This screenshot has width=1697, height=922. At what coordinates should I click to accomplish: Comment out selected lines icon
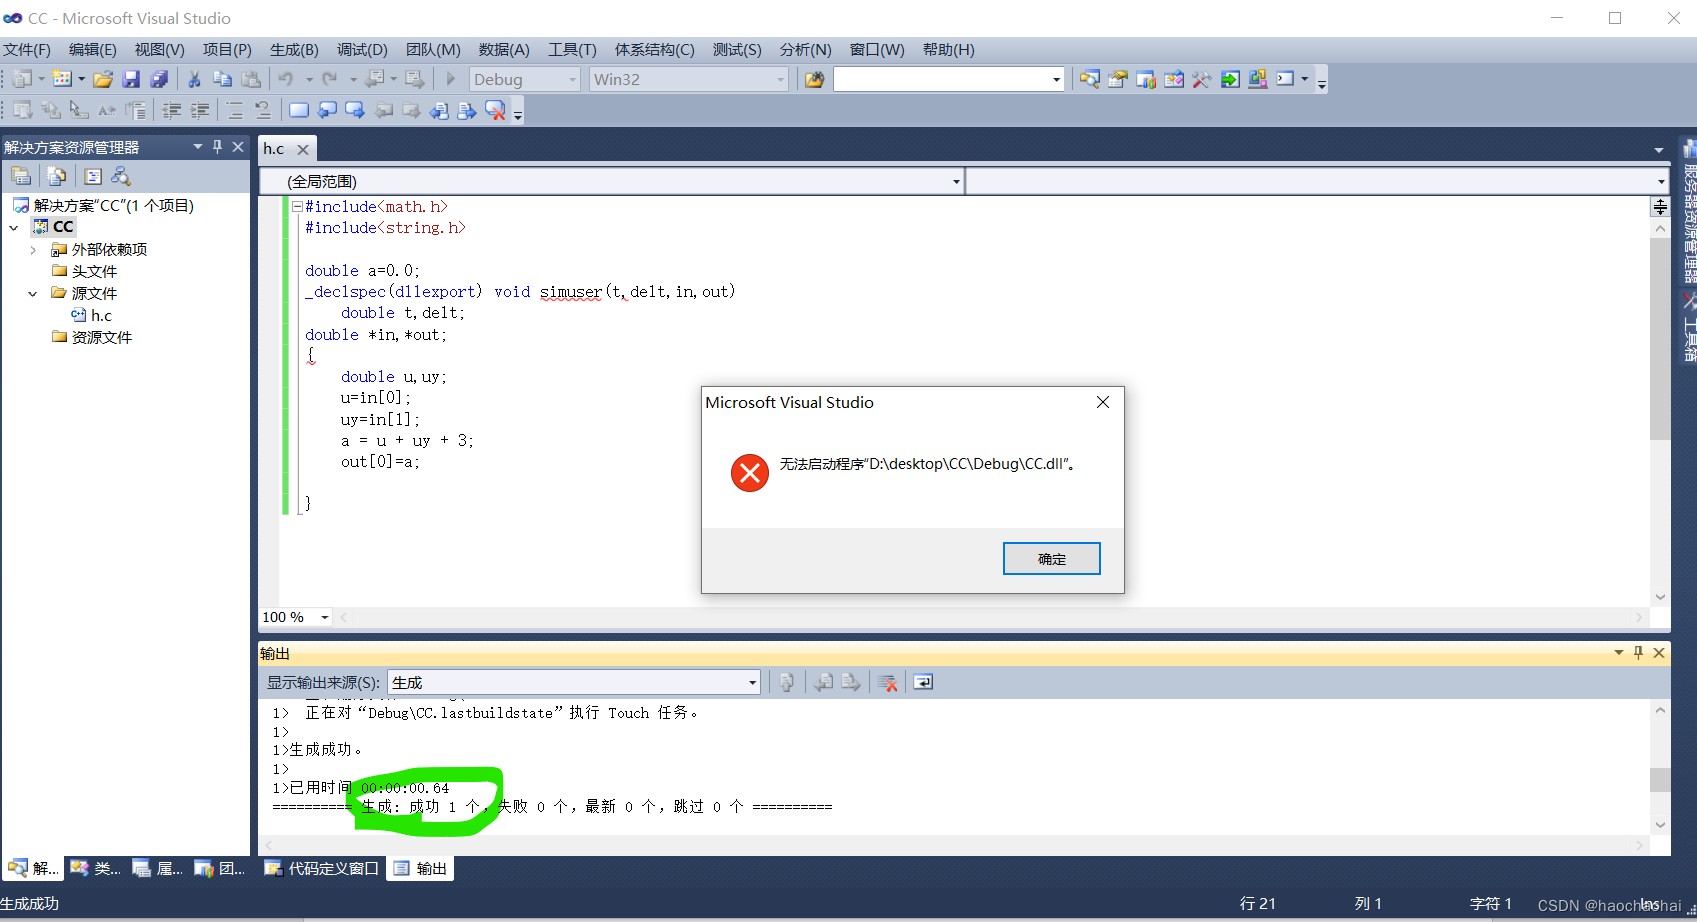click(x=235, y=110)
